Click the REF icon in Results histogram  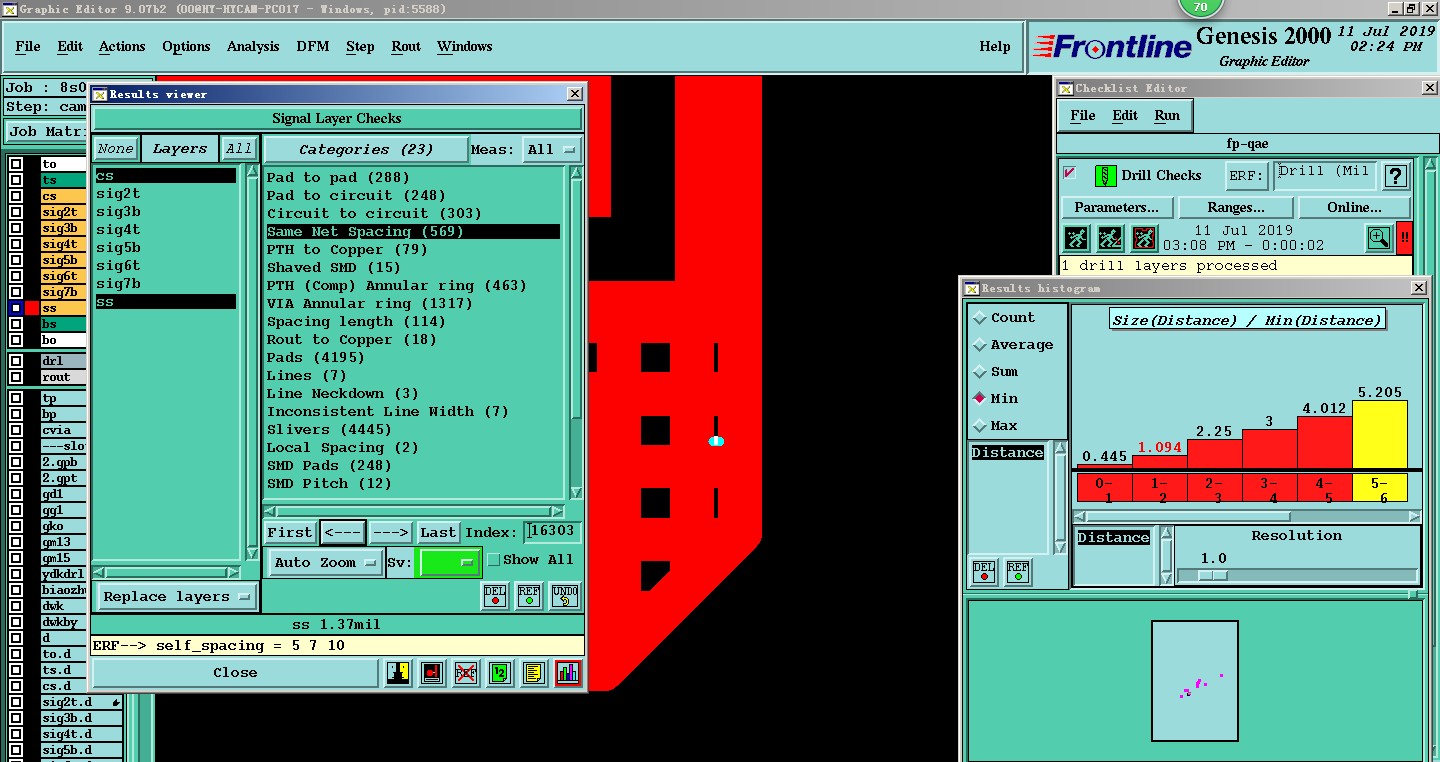point(1017,571)
